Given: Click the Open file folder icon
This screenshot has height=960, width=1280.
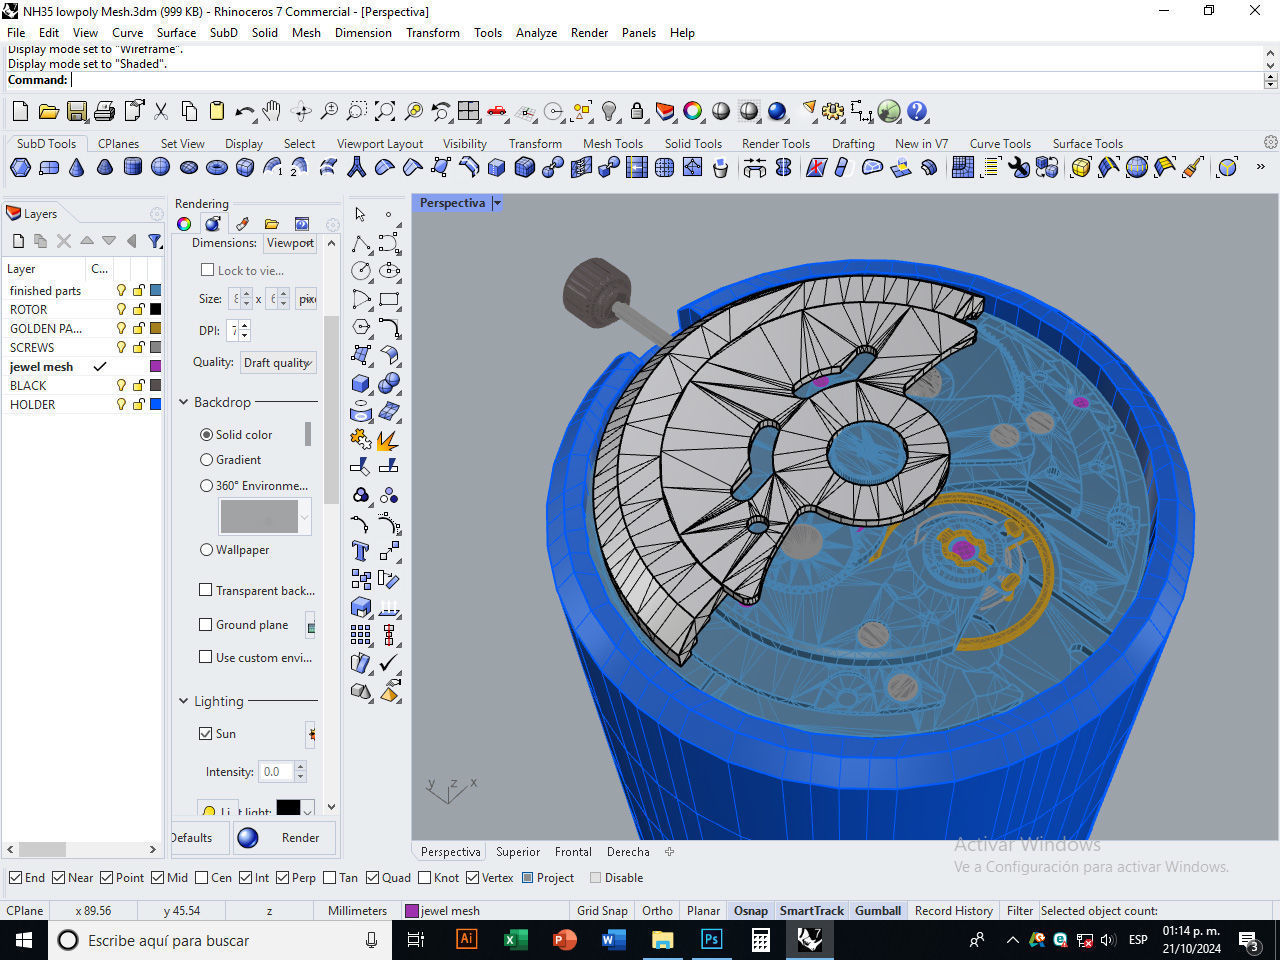Looking at the screenshot, I should (x=48, y=111).
